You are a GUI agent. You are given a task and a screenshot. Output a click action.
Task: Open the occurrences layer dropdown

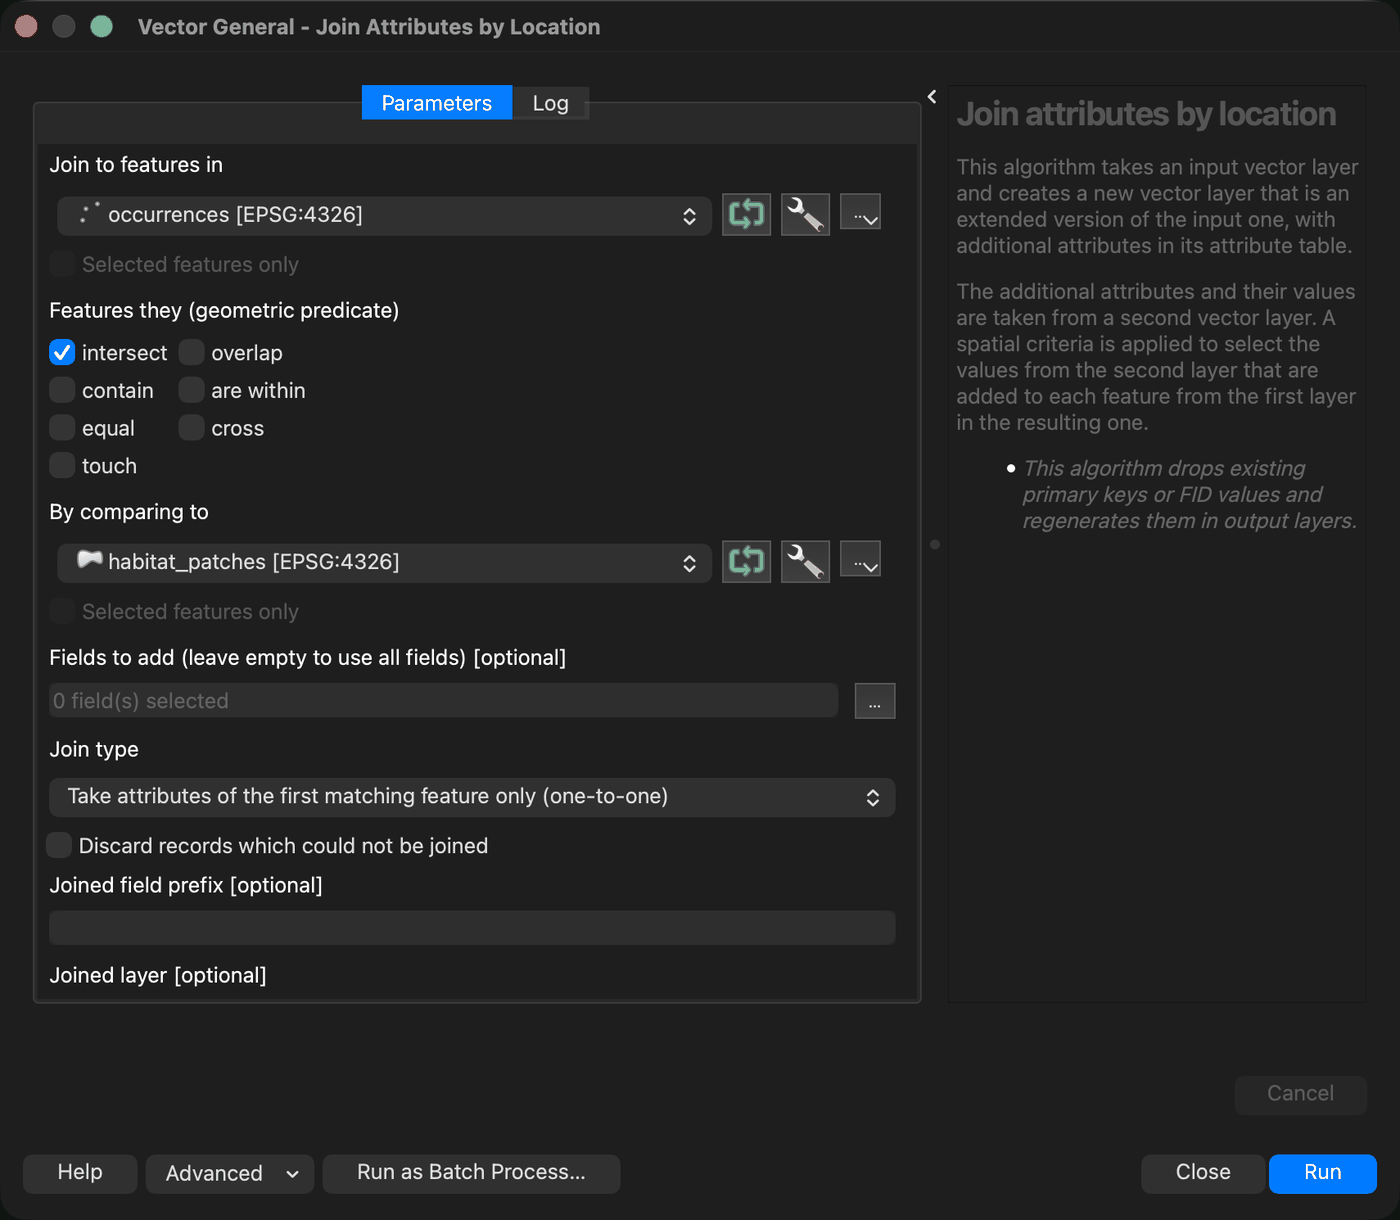point(384,215)
